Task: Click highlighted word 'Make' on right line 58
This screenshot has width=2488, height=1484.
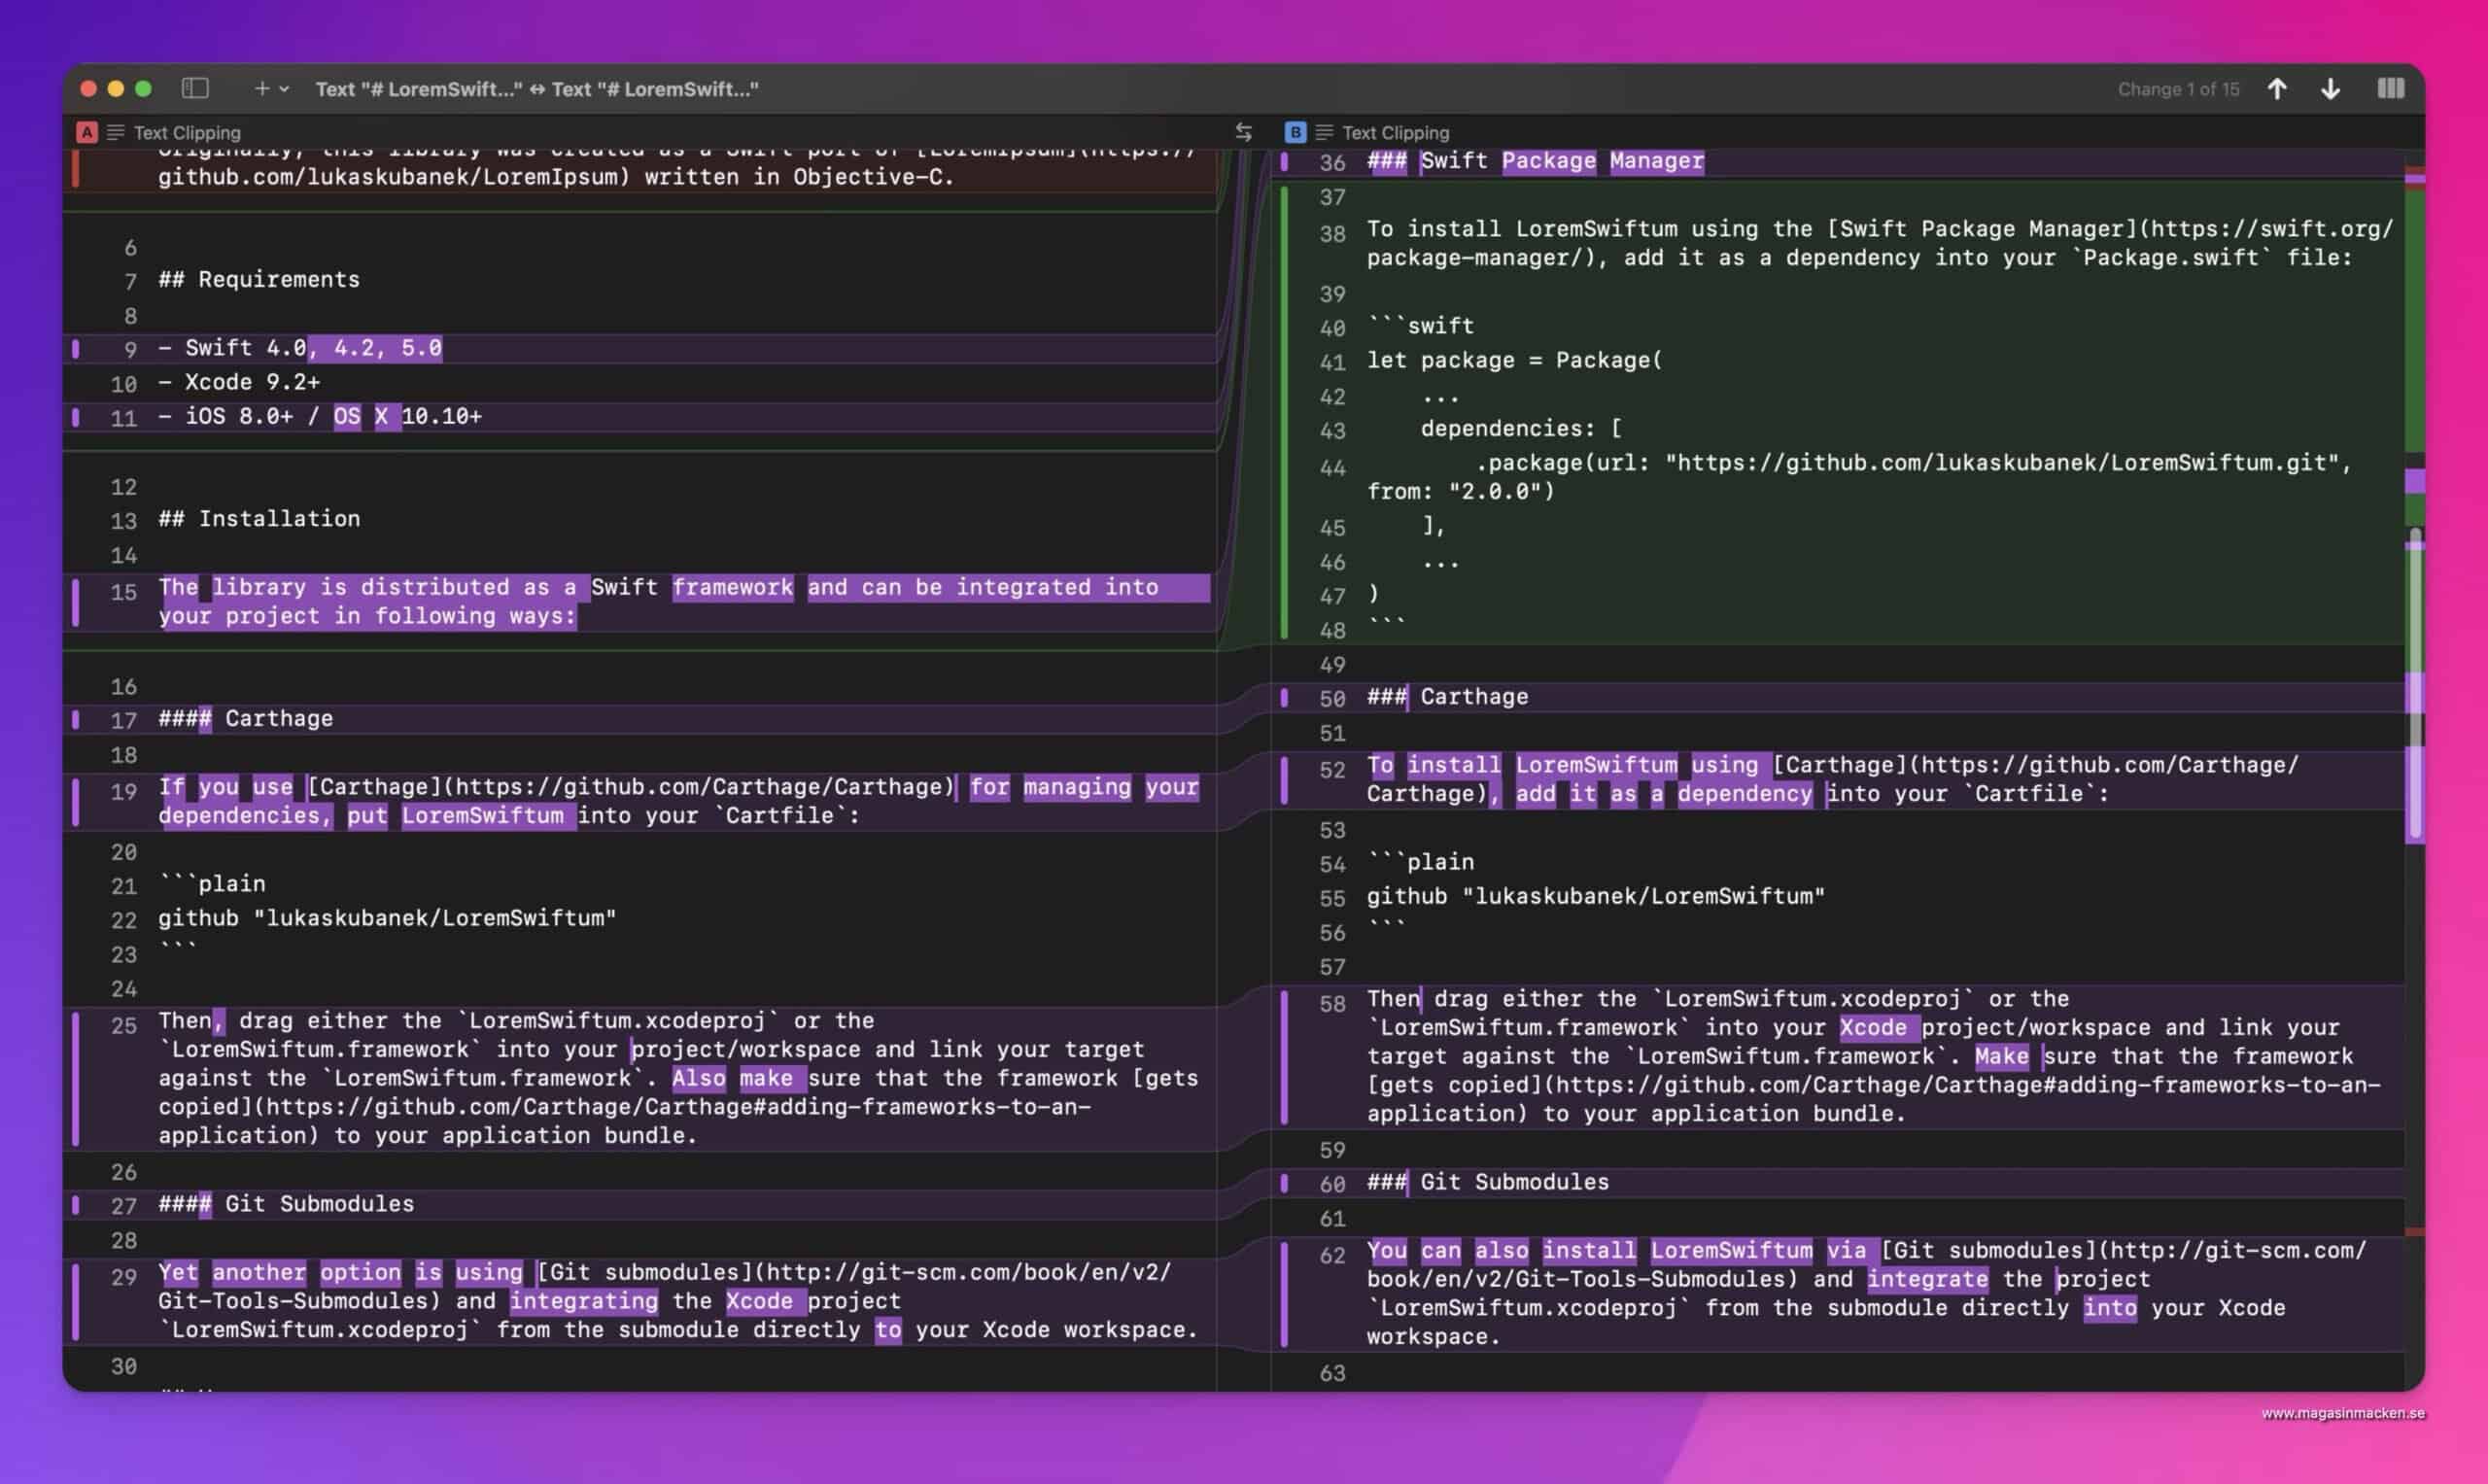Action: tap(2002, 1056)
